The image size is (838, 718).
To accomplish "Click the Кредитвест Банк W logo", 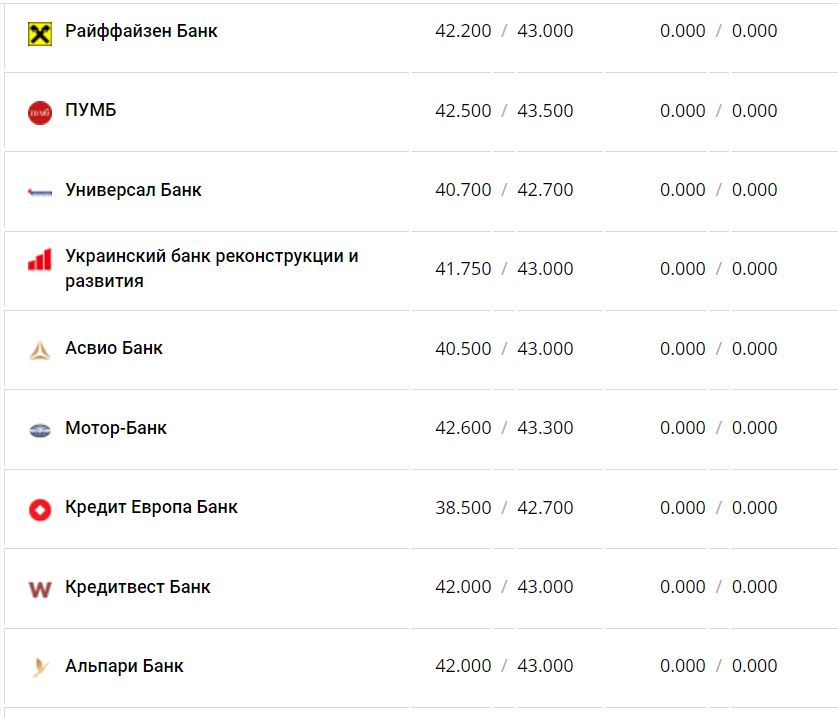I will tap(39, 589).
